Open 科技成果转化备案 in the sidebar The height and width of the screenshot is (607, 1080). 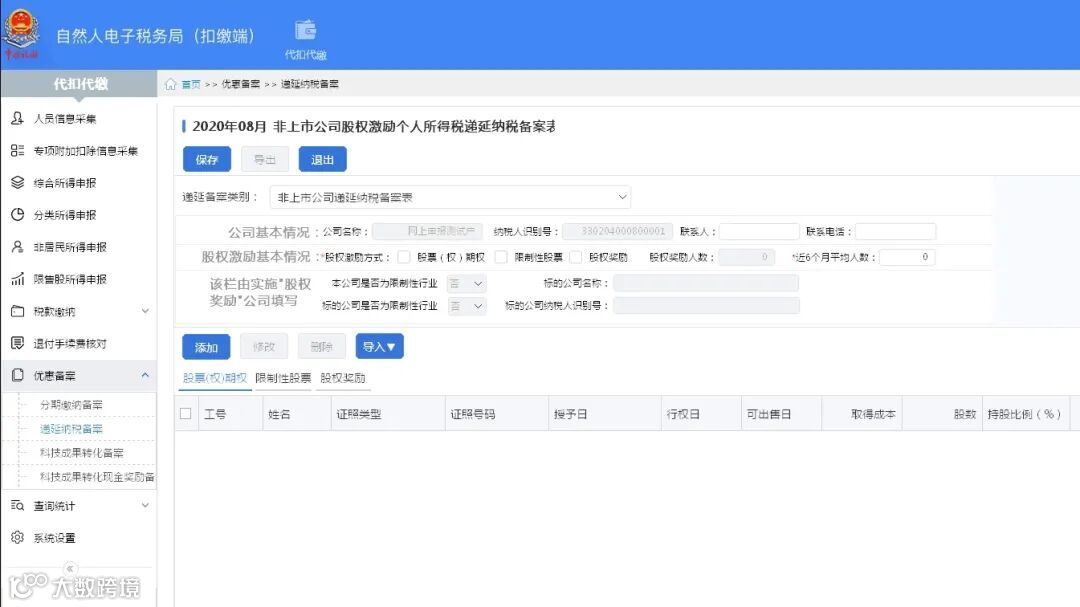click(x=82, y=453)
